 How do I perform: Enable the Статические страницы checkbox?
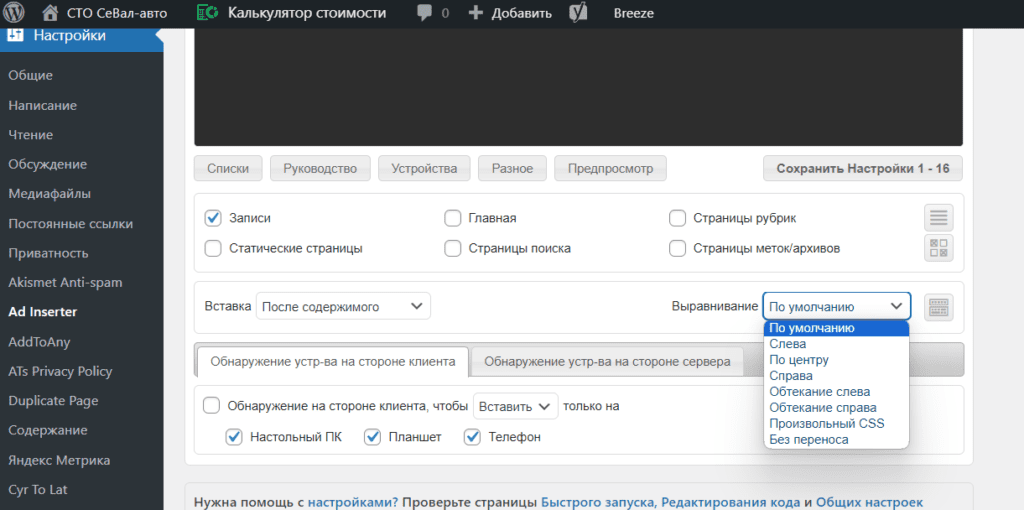coord(213,248)
